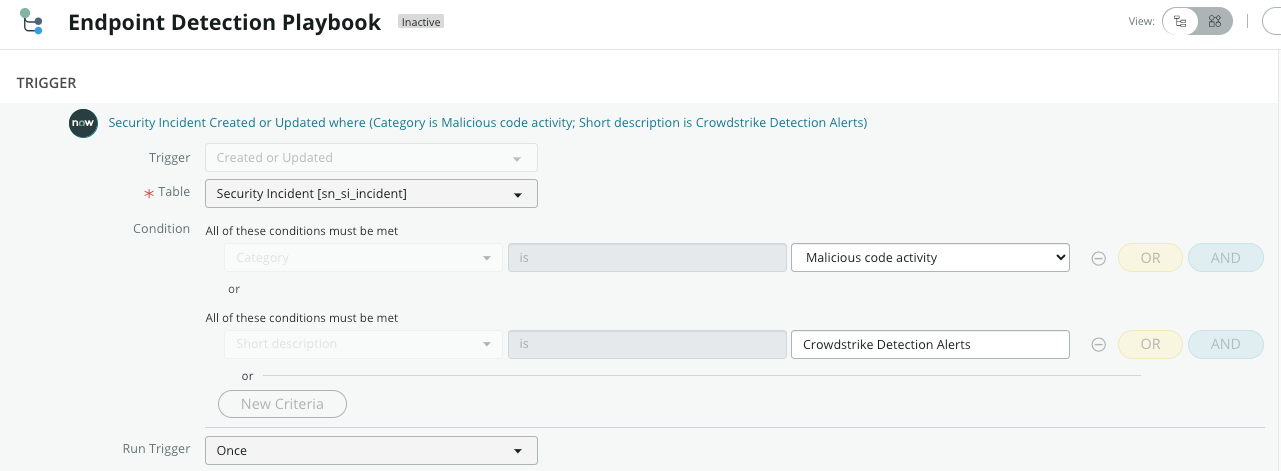The height and width of the screenshot is (471, 1281).
Task: Open the Security Incident trigger summary link
Action: click(487, 123)
